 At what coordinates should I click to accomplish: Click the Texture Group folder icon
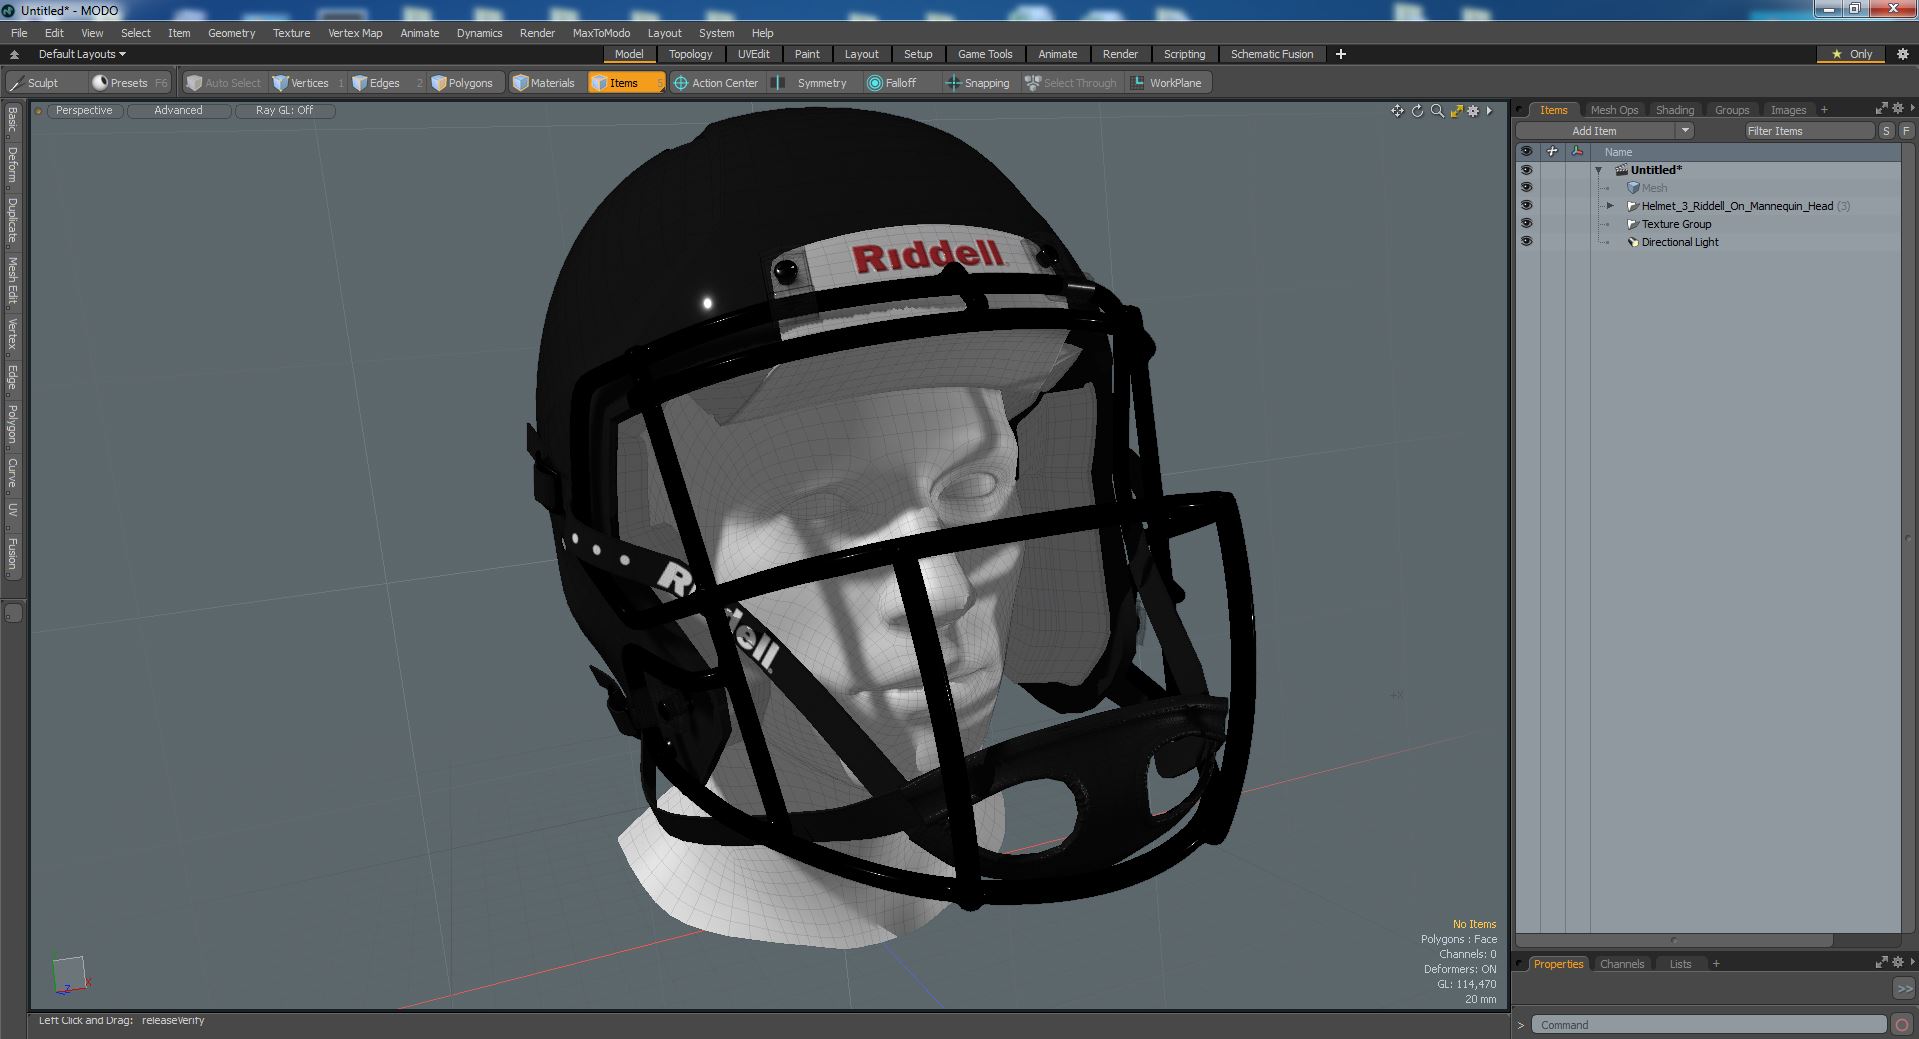(x=1633, y=224)
